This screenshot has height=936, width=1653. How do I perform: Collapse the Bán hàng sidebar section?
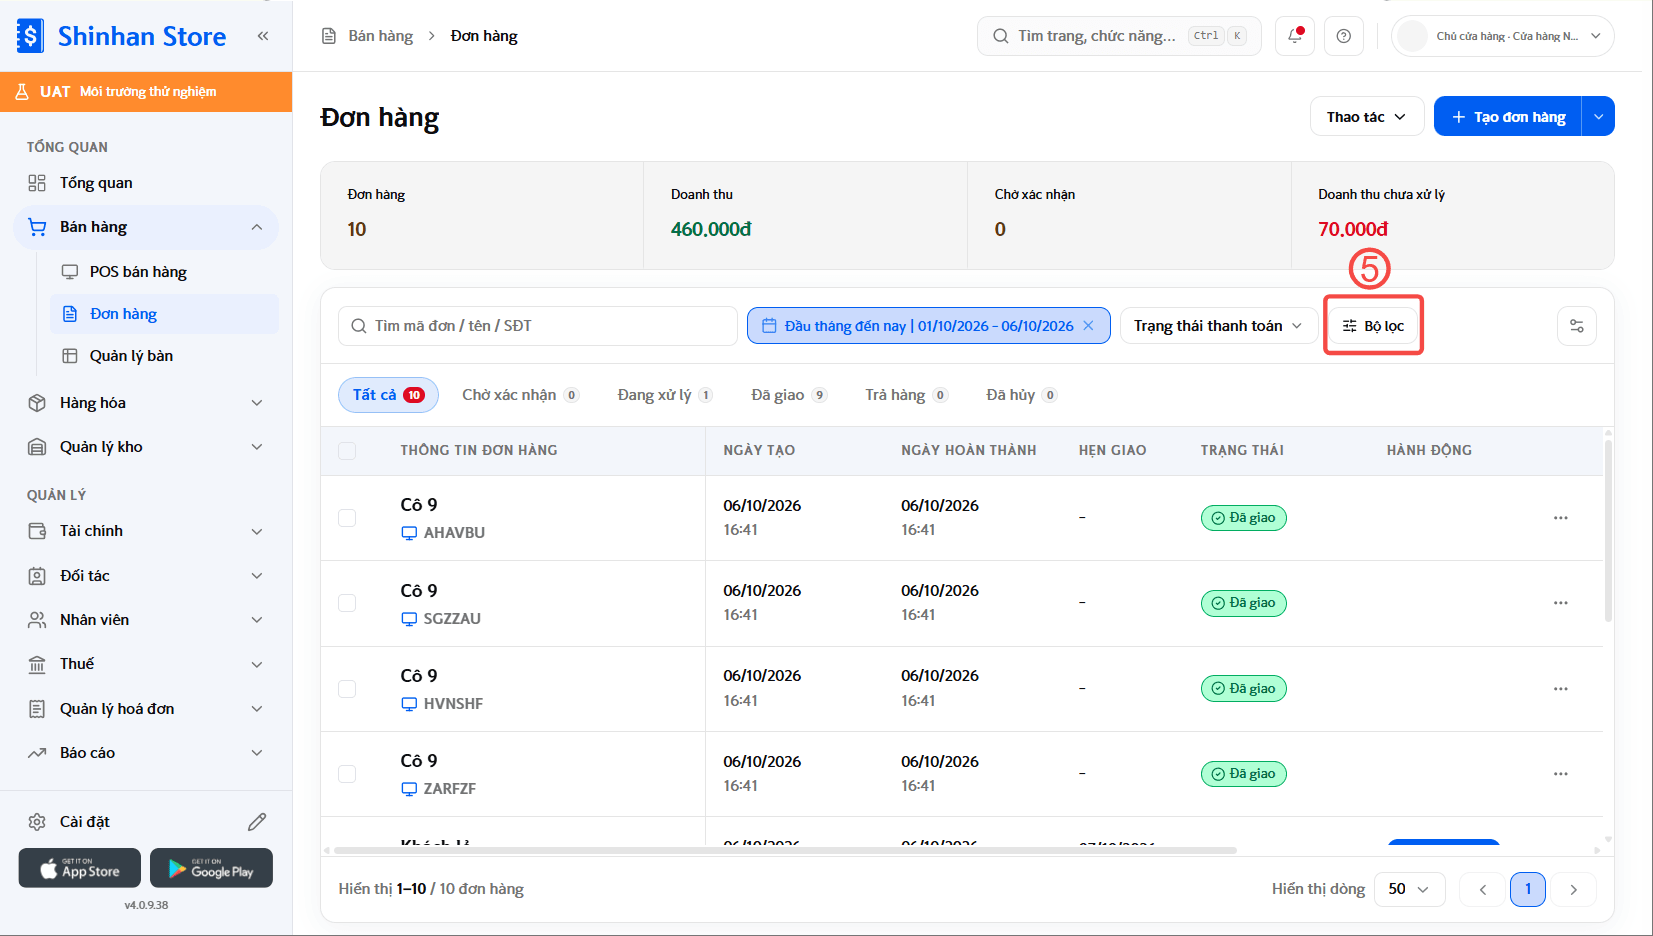pyautogui.click(x=257, y=227)
